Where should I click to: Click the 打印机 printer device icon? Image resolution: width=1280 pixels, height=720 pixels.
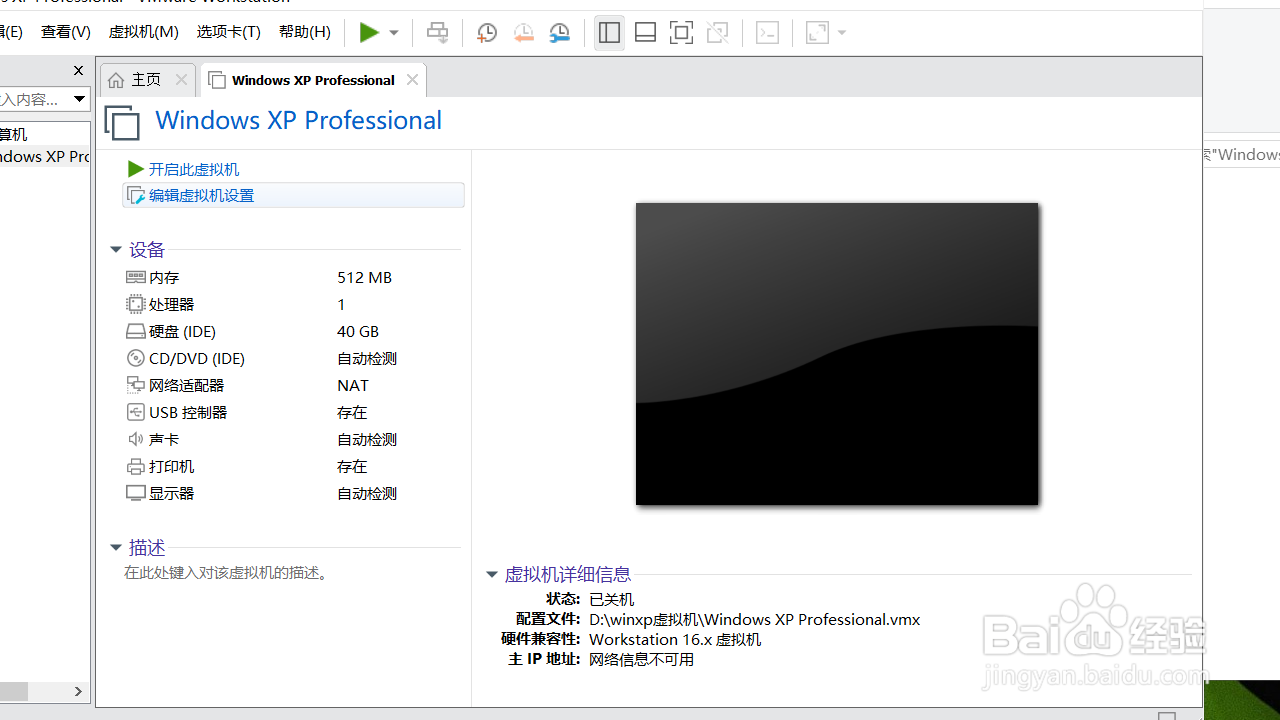pyautogui.click(x=136, y=466)
